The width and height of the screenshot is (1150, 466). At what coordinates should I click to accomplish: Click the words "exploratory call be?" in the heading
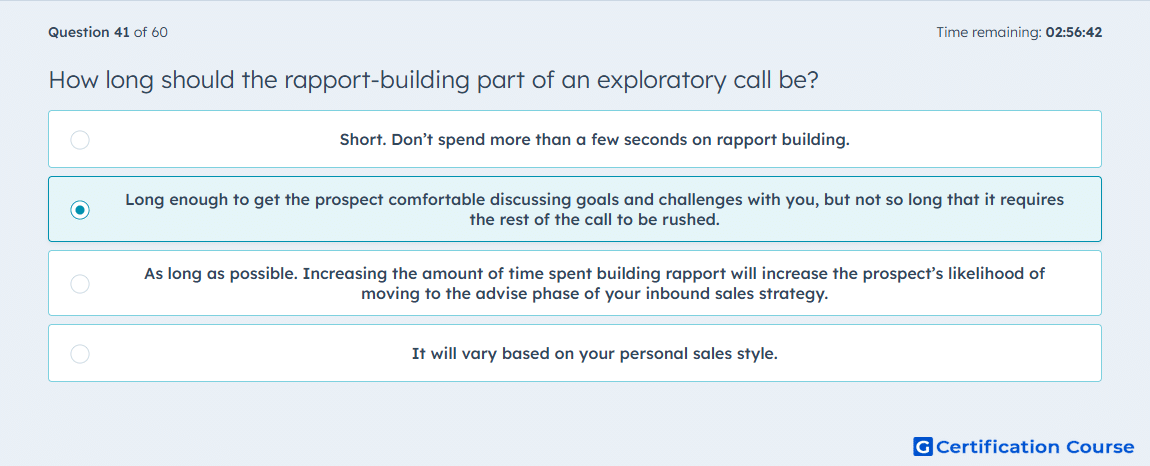click(707, 80)
